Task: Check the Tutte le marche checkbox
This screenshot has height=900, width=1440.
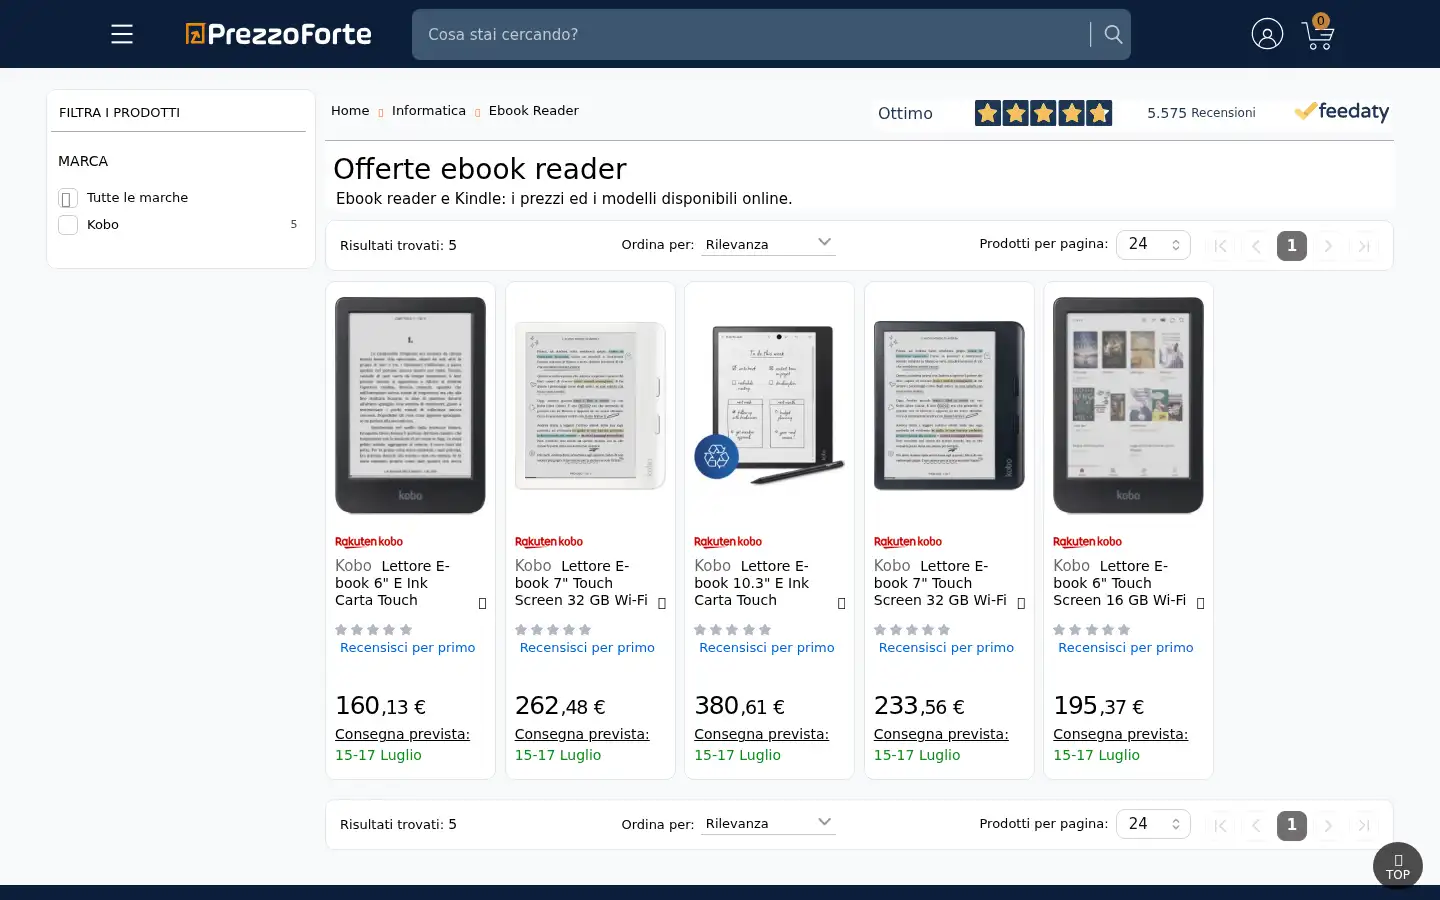Action: pos(68,198)
